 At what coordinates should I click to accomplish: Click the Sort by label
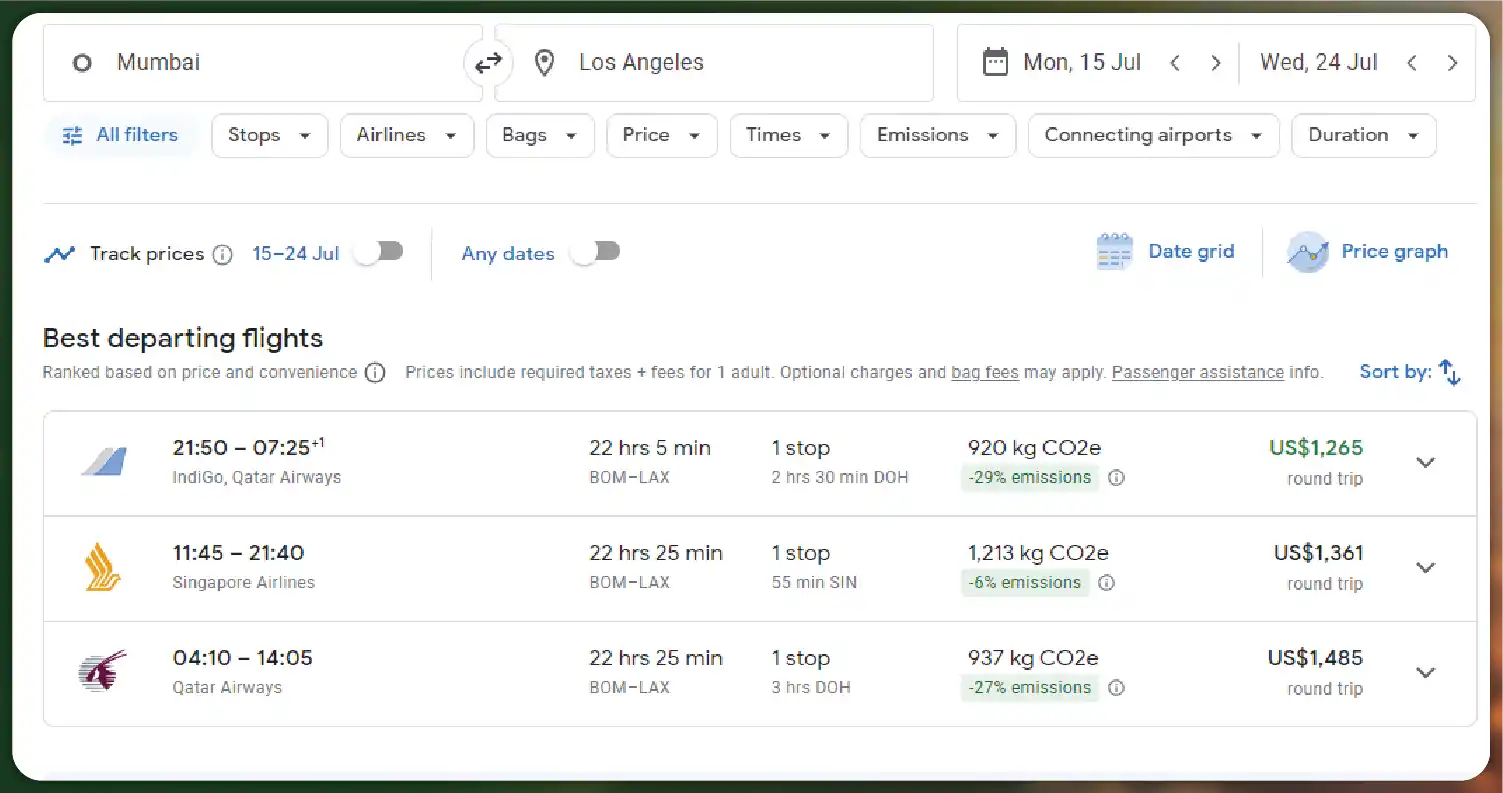(x=1396, y=372)
